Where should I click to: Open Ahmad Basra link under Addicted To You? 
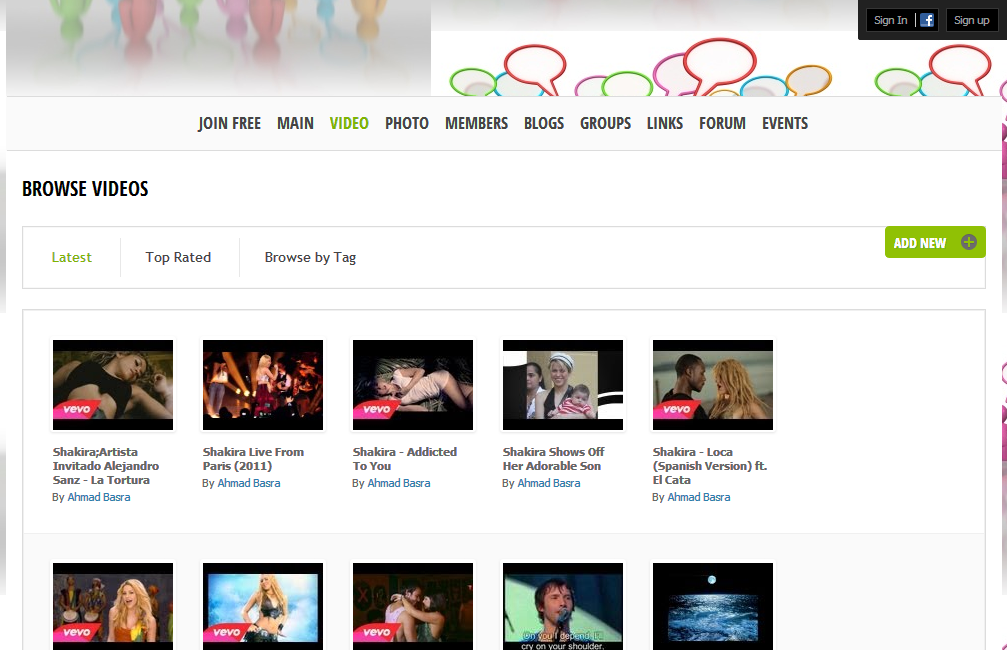coord(399,483)
